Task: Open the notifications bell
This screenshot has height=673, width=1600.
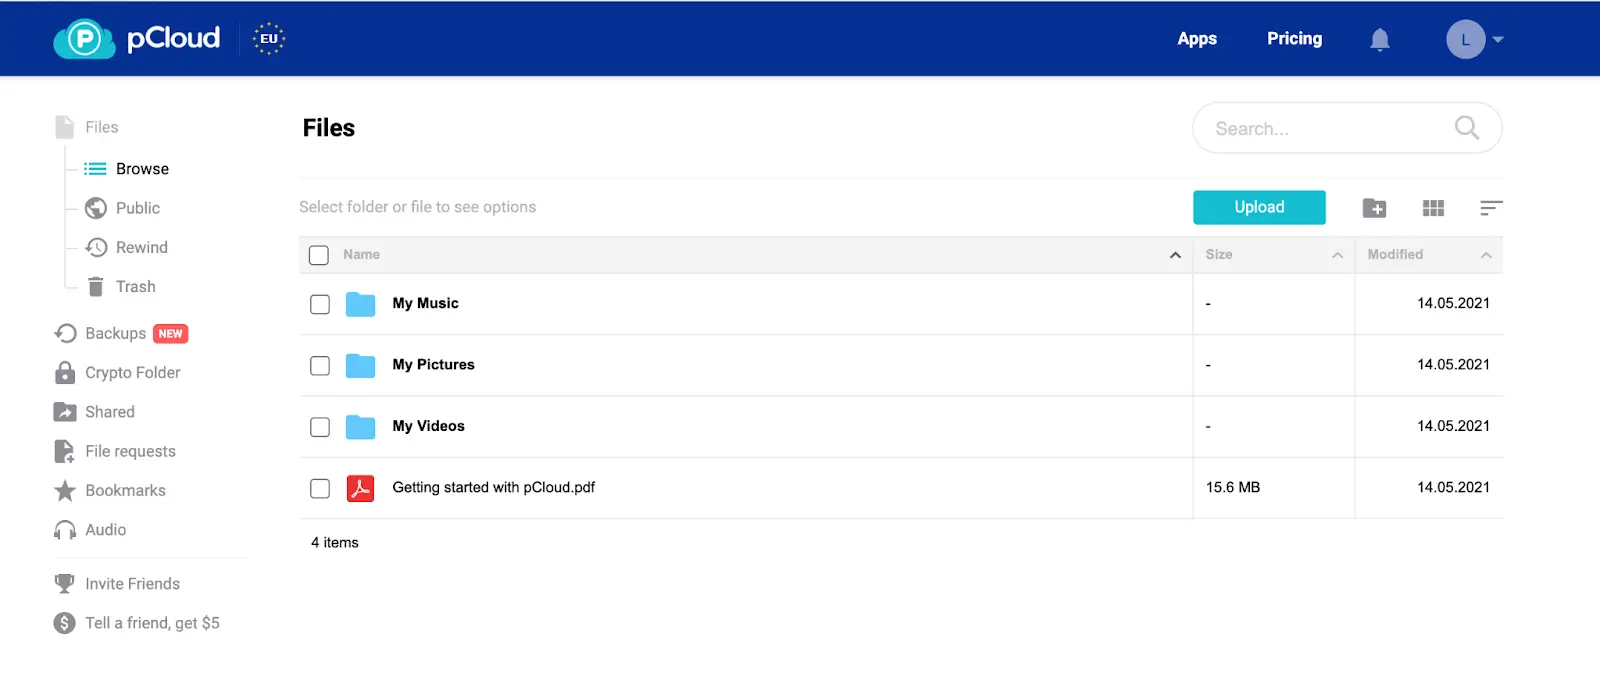Action: pos(1380,39)
